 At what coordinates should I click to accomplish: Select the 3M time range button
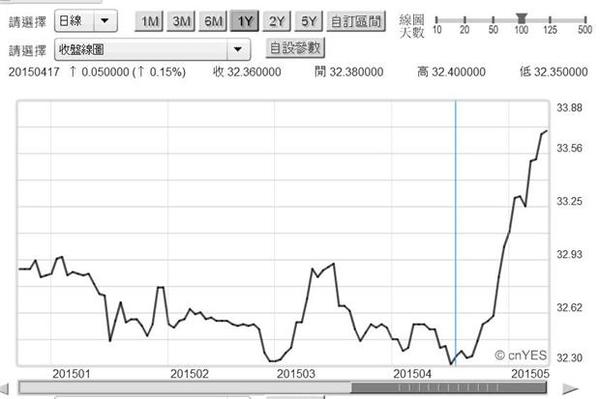181,21
